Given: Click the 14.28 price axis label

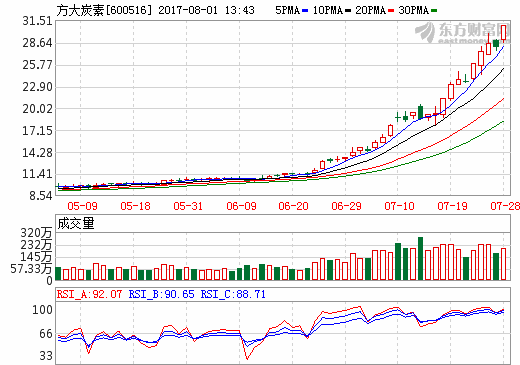Looking at the screenshot, I should [38, 153].
